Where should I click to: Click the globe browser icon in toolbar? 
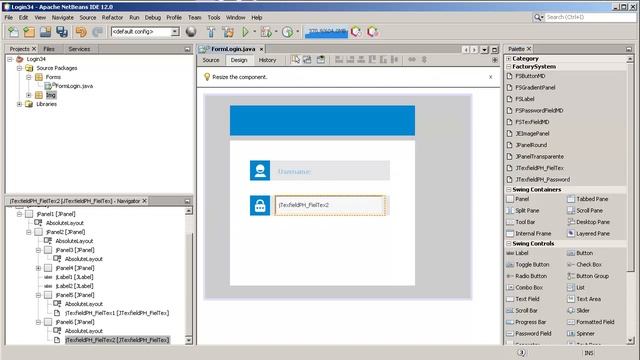click(191, 32)
